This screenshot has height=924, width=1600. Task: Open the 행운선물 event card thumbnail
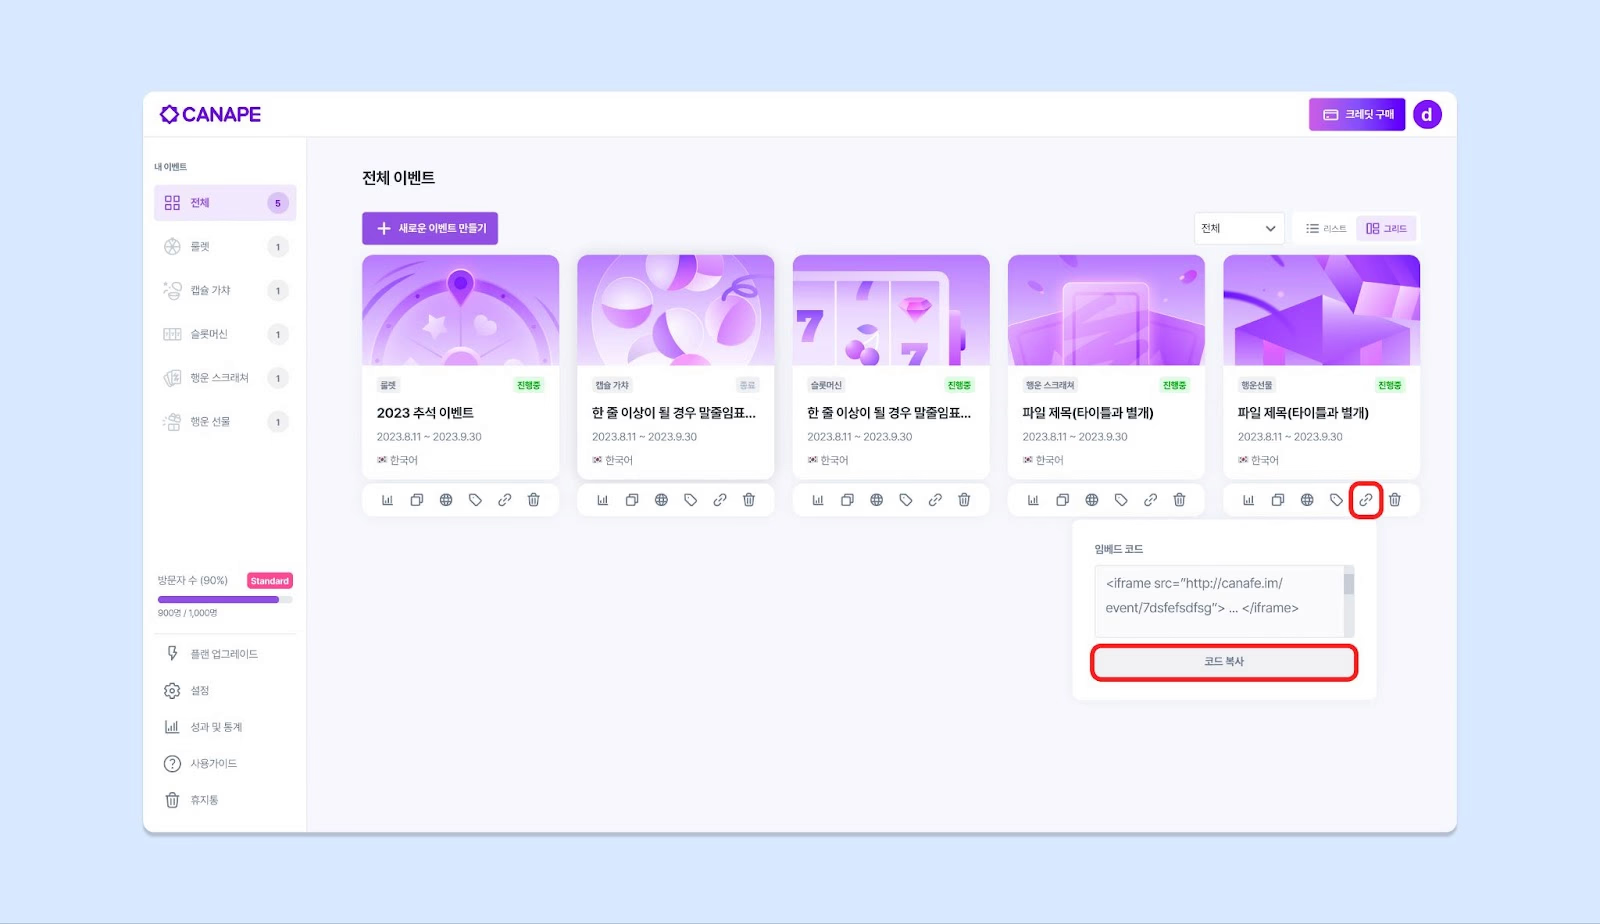coord(1321,310)
